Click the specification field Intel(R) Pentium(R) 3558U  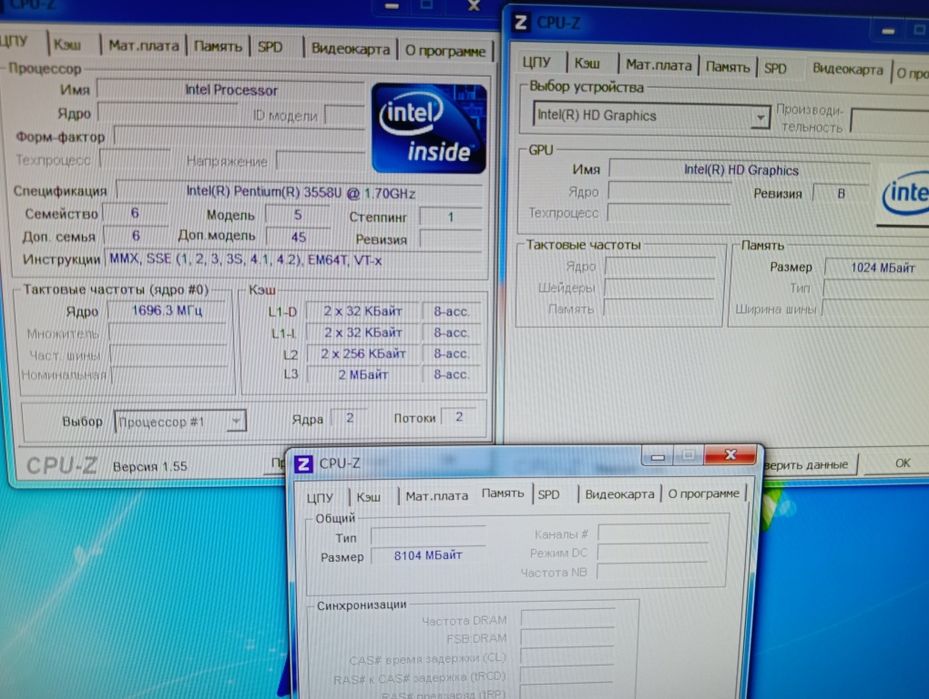pos(300,193)
